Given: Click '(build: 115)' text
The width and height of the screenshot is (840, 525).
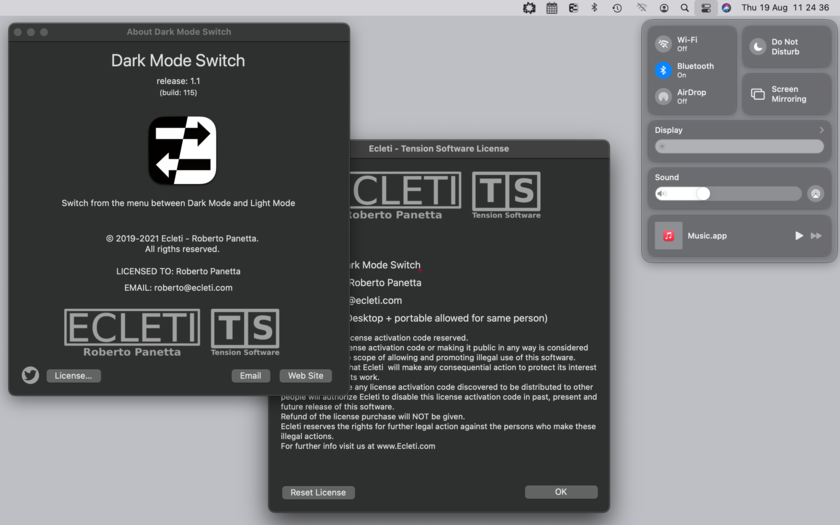Looking at the screenshot, I should pyautogui.click(x=178, y=93).
